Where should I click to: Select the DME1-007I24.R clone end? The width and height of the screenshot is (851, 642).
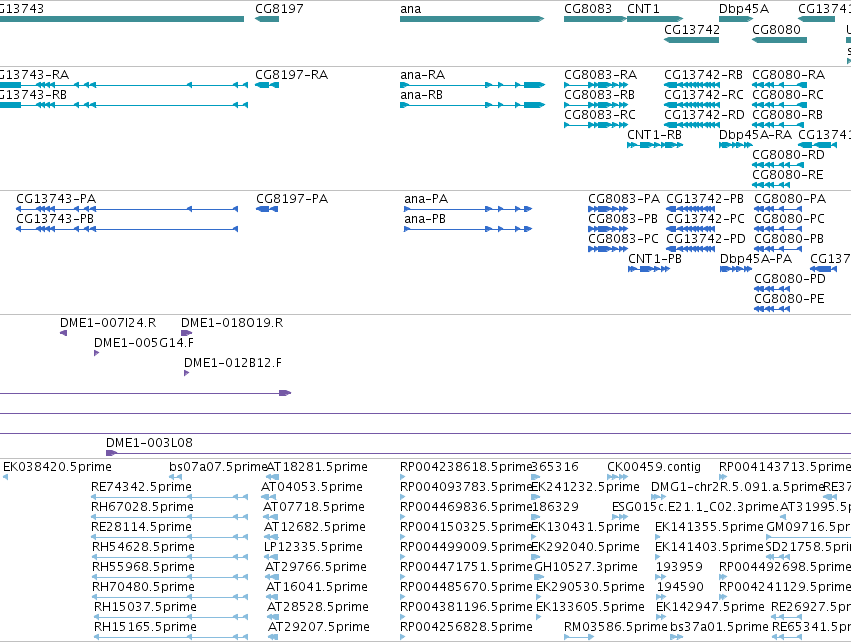(x=63, y=333)
